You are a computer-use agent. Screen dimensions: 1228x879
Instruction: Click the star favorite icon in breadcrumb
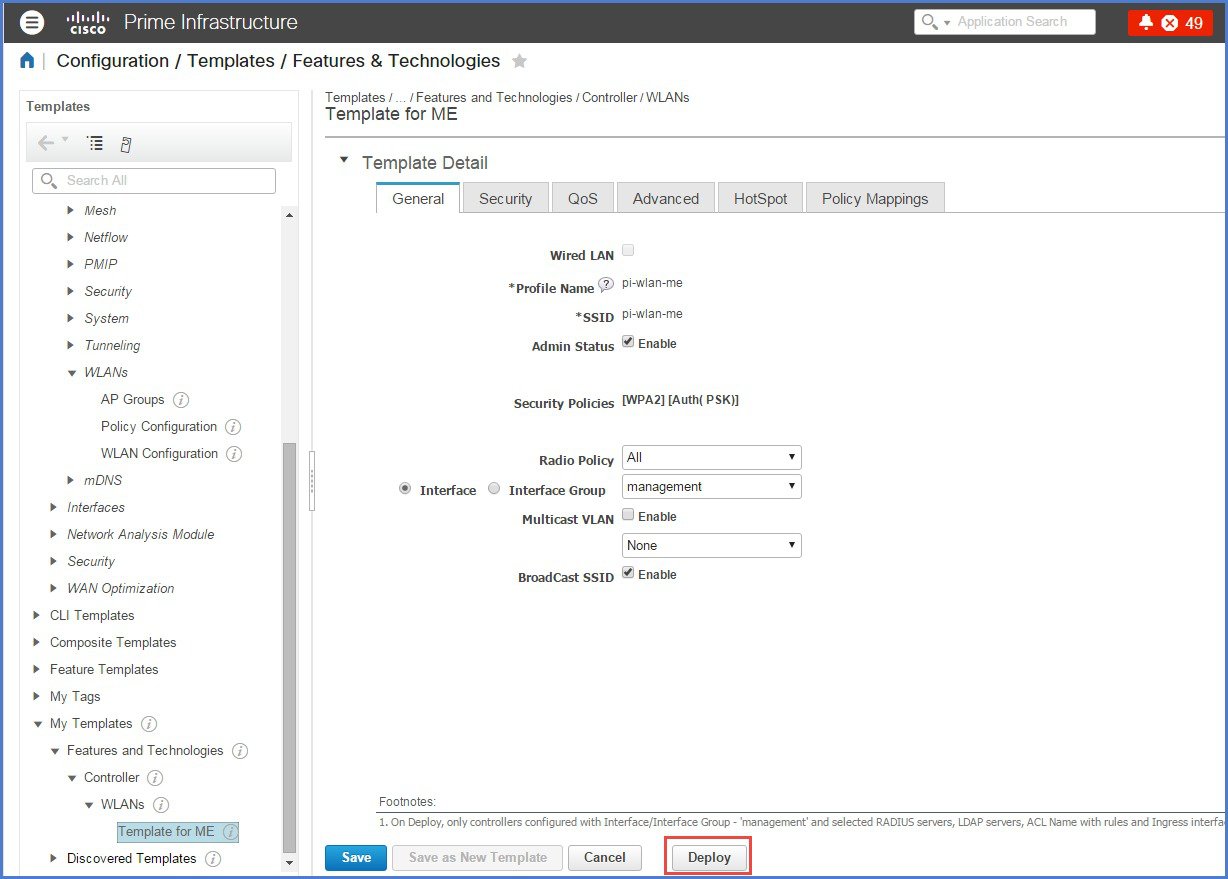[x=519, y=61]
